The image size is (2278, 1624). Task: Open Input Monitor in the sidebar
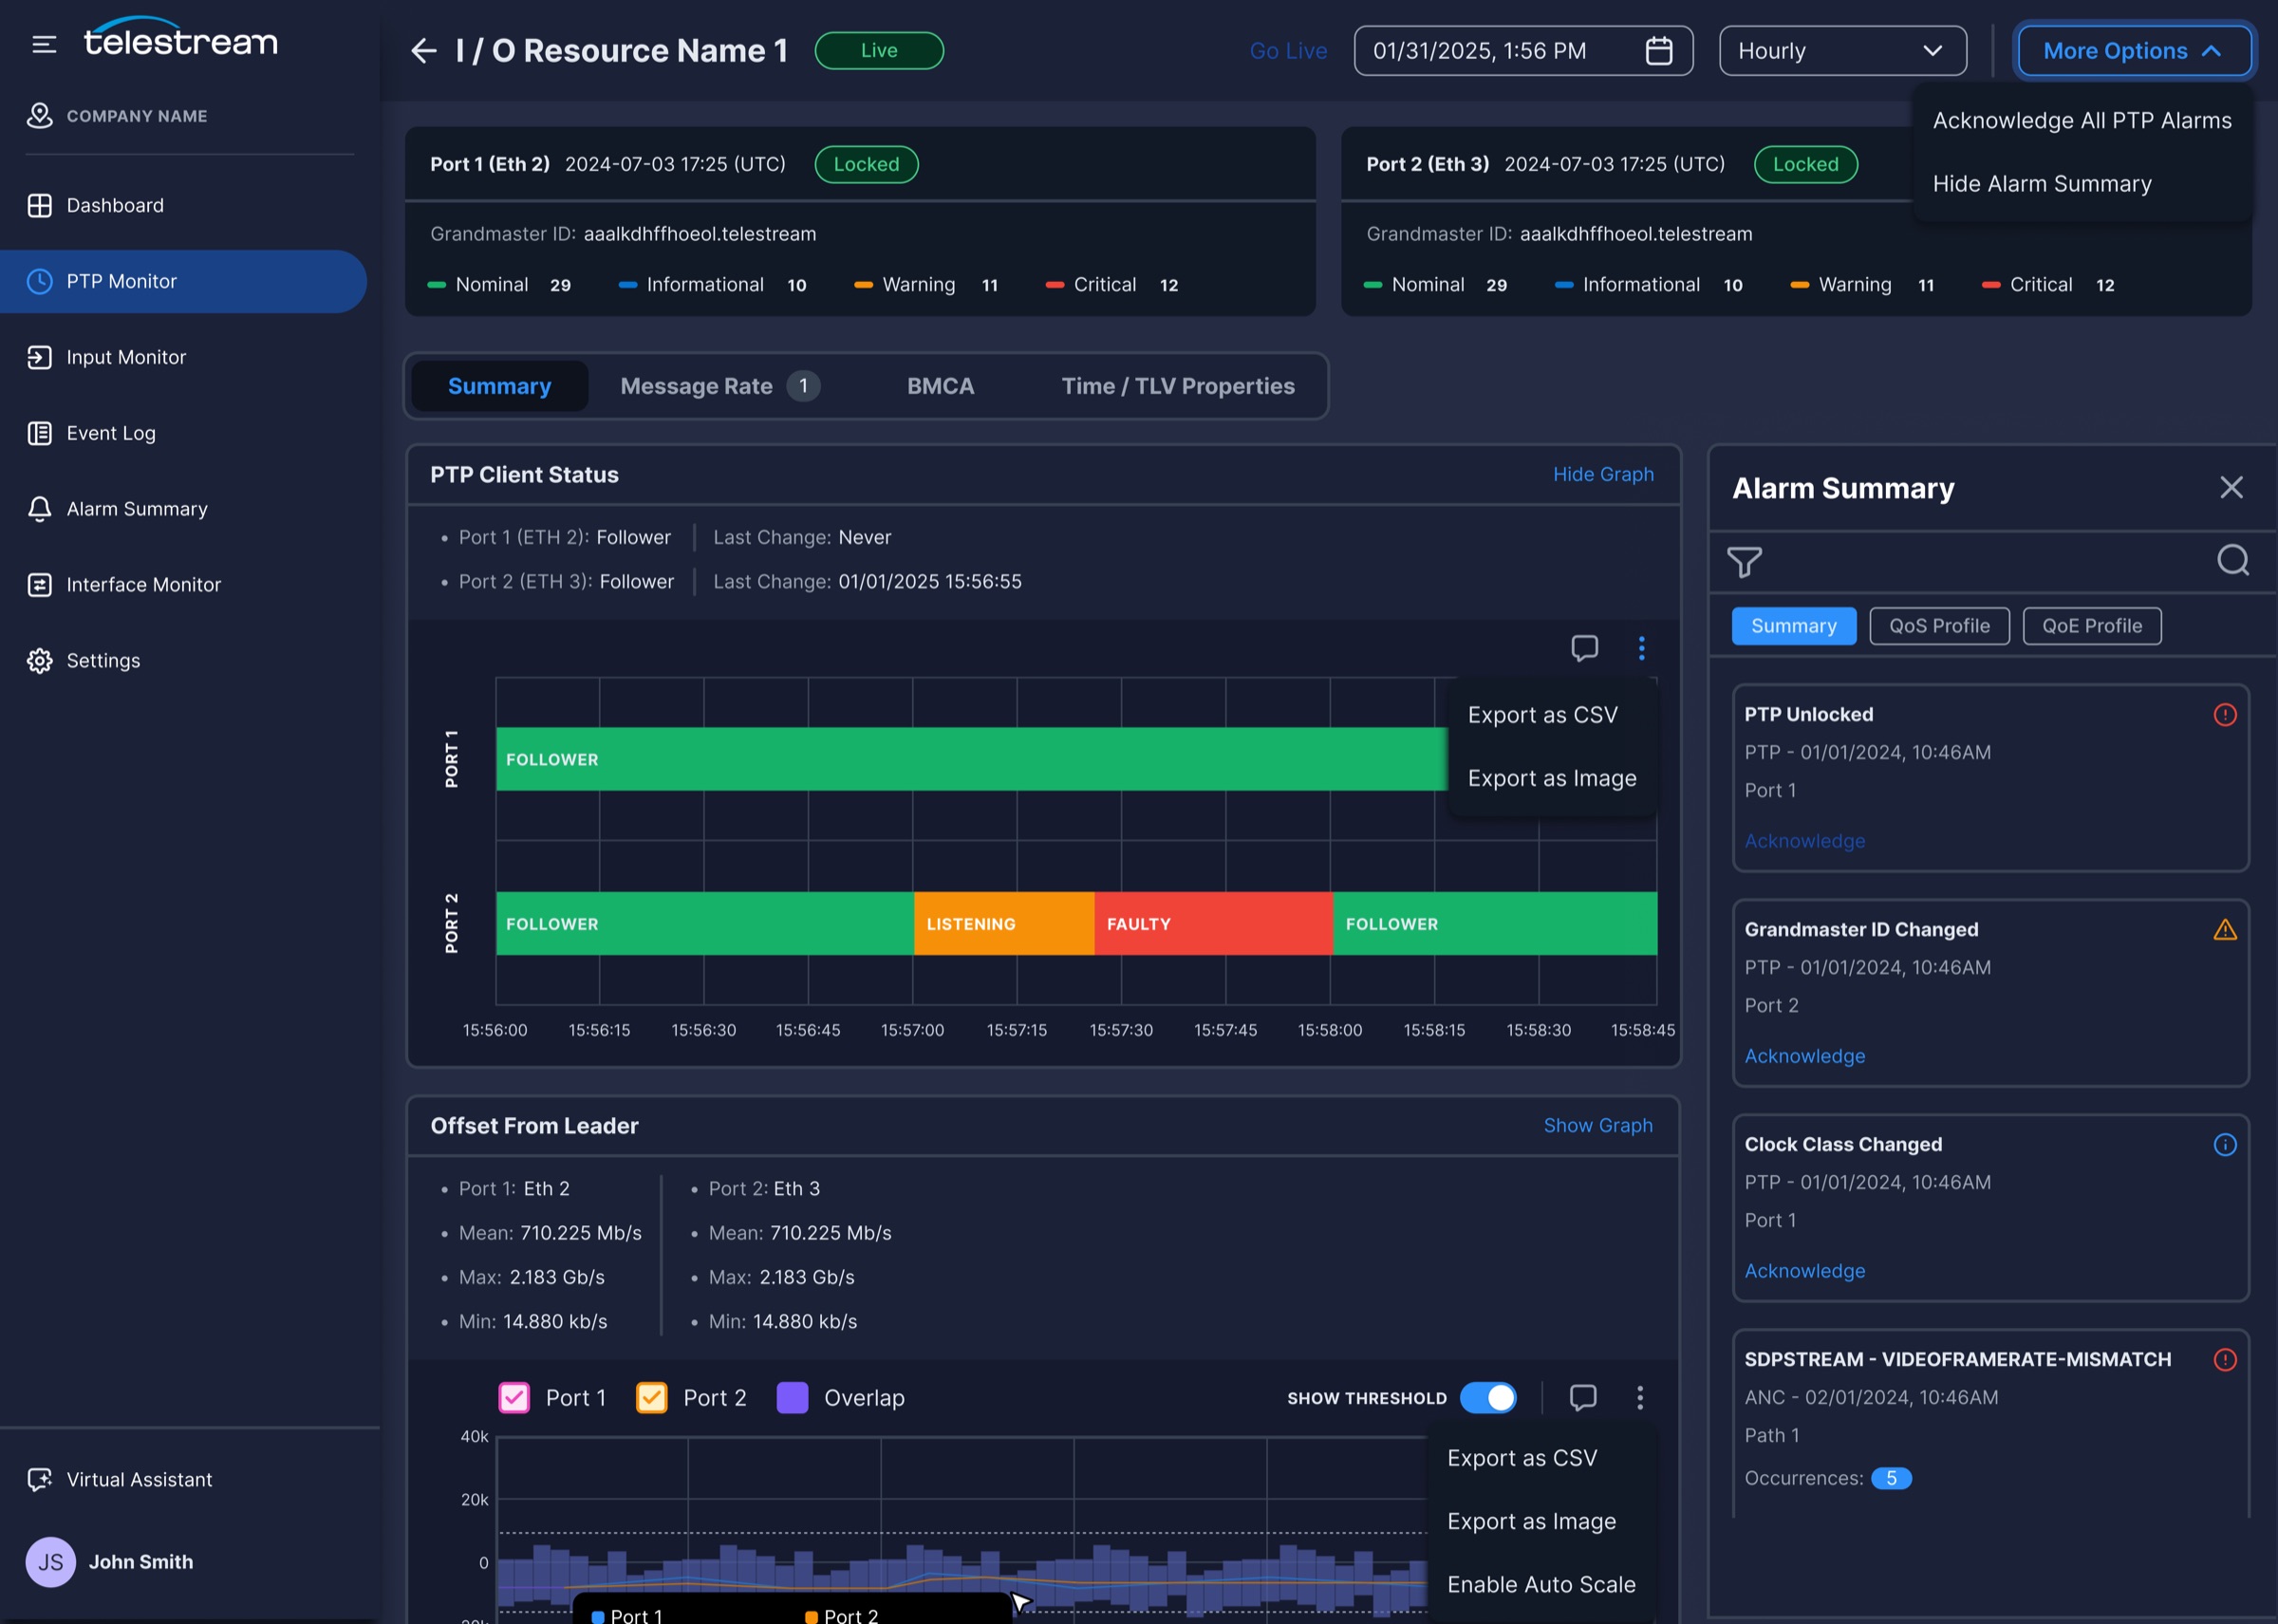click(x=183, y=357)
